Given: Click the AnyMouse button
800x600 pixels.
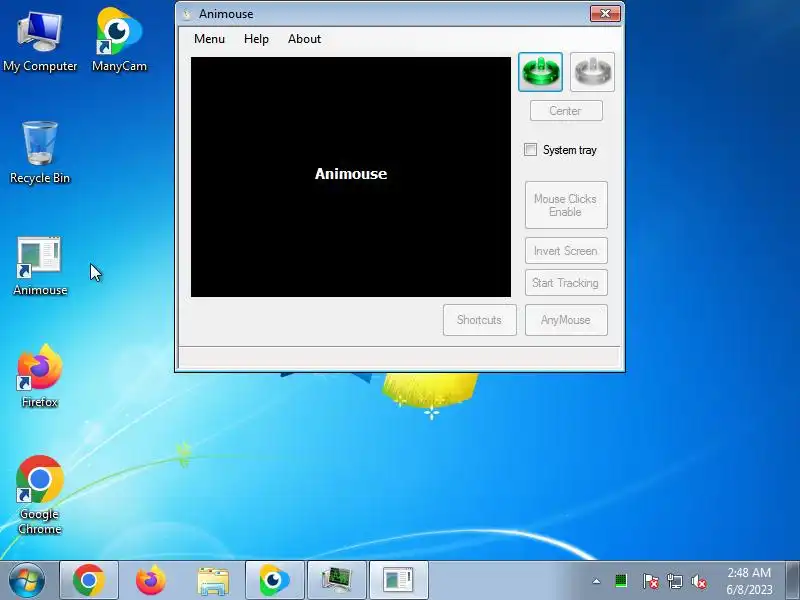Looking at the screenshot, I should click(566, 320).
